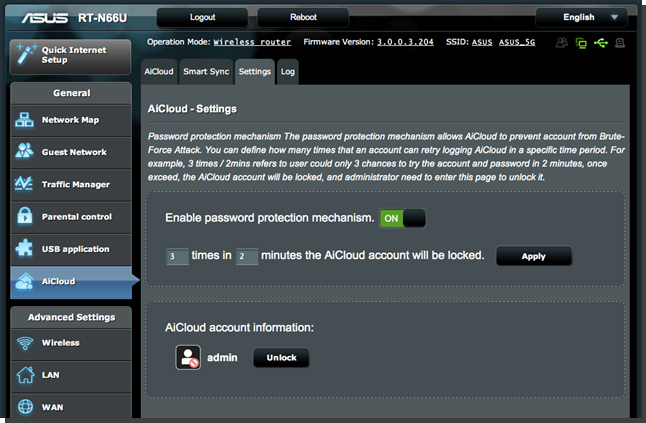The height and width of the screenshot is (423, 646).
Task: Turn off the password protection mechanism switch
Action: (402, 217)
